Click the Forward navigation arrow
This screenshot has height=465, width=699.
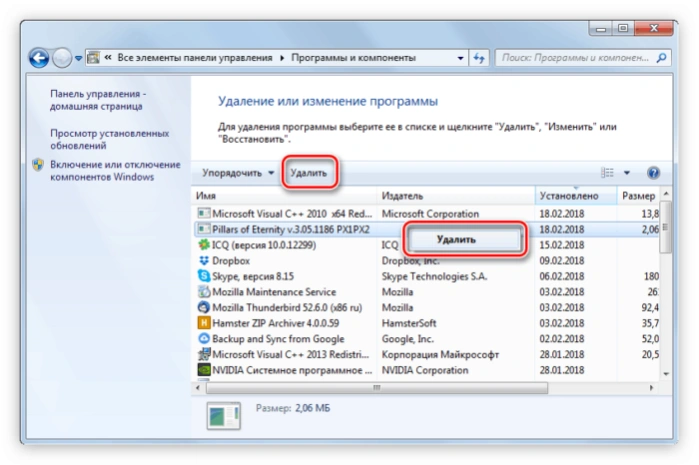62,58
